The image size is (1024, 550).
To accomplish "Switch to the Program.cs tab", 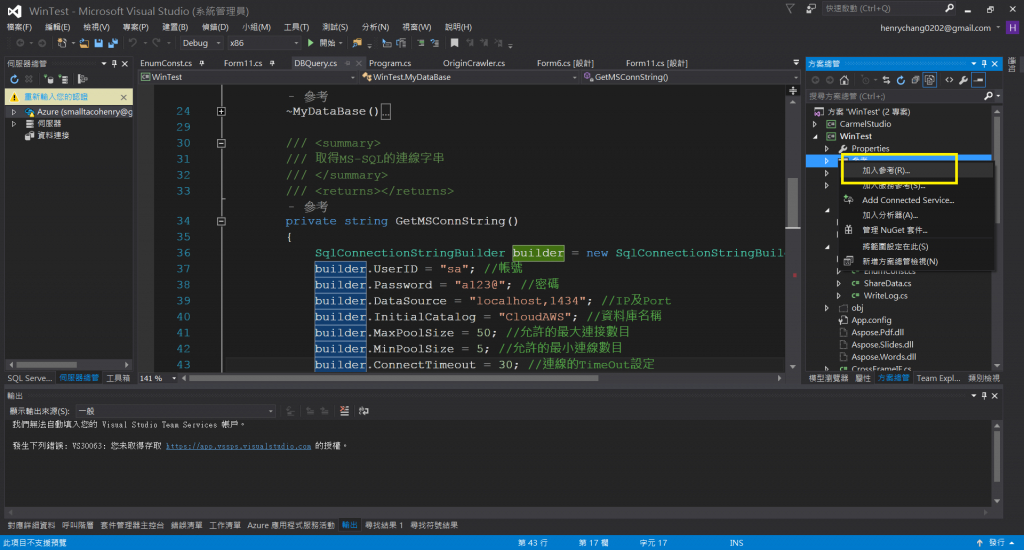I will (x=389, y=63).
